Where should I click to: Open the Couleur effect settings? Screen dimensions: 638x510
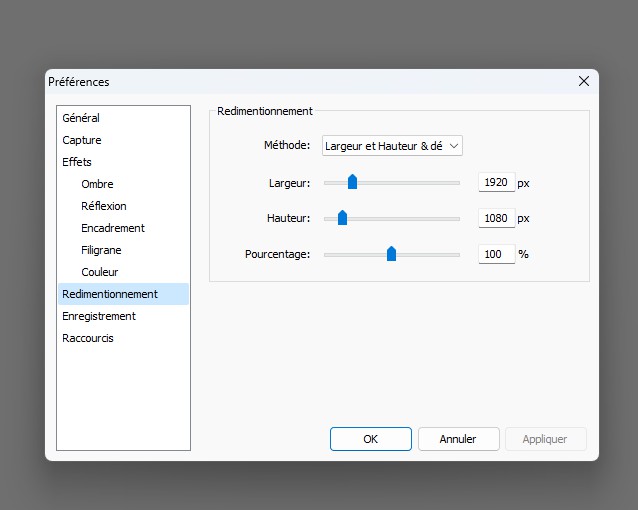tap(99, 272)
